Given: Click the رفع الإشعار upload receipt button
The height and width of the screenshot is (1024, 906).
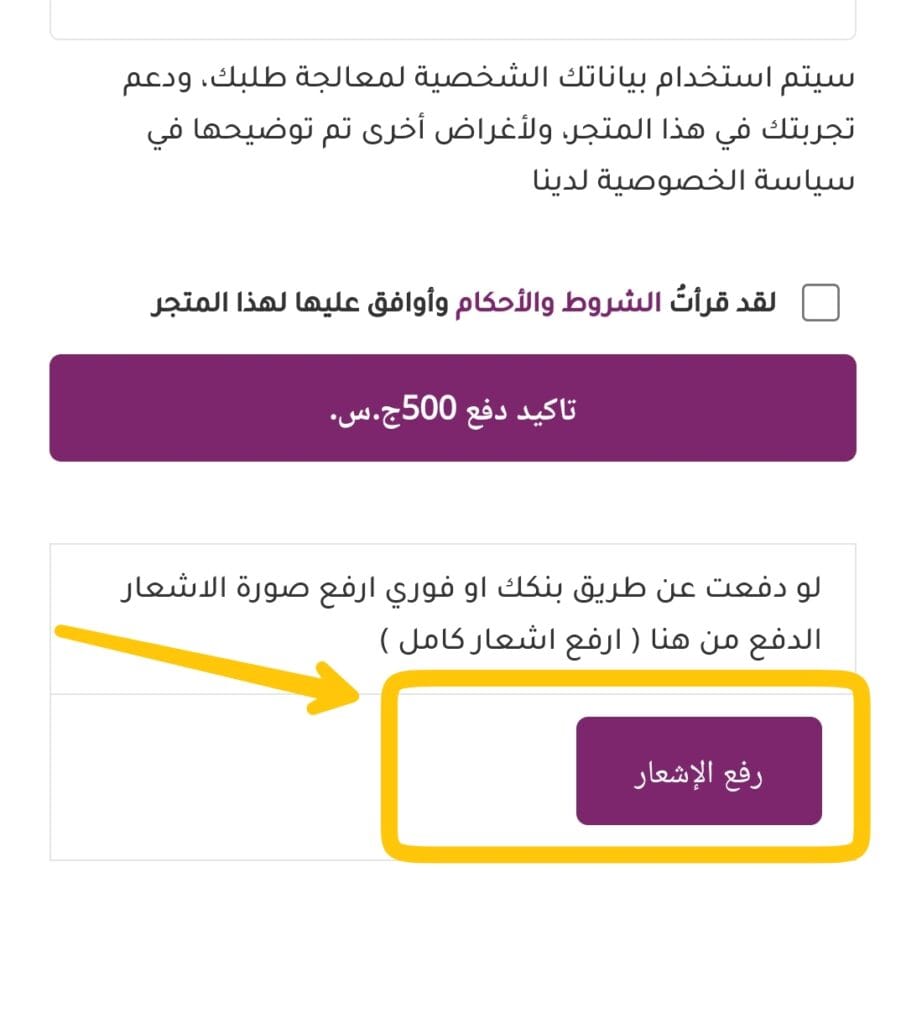Looking at the screenshot, I should tap(699, 771).
